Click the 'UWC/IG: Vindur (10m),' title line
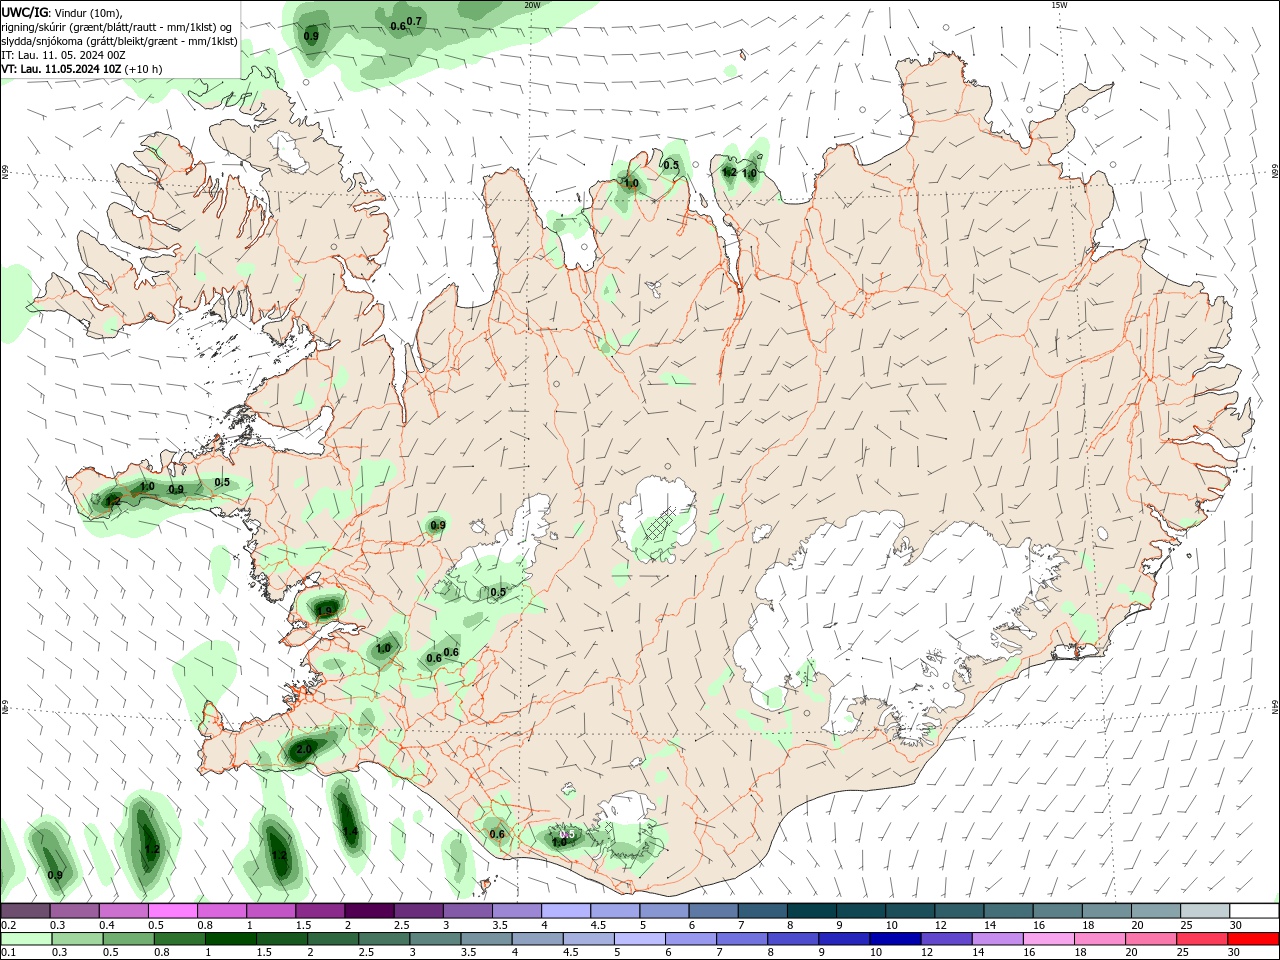Viewport: 1280px width, 960px height. 61,12
